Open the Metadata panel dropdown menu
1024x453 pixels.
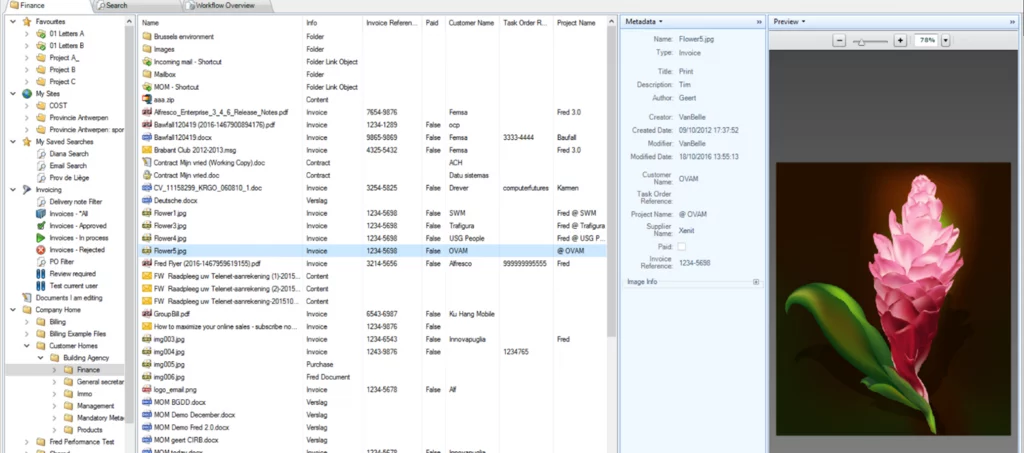(661, 22)
